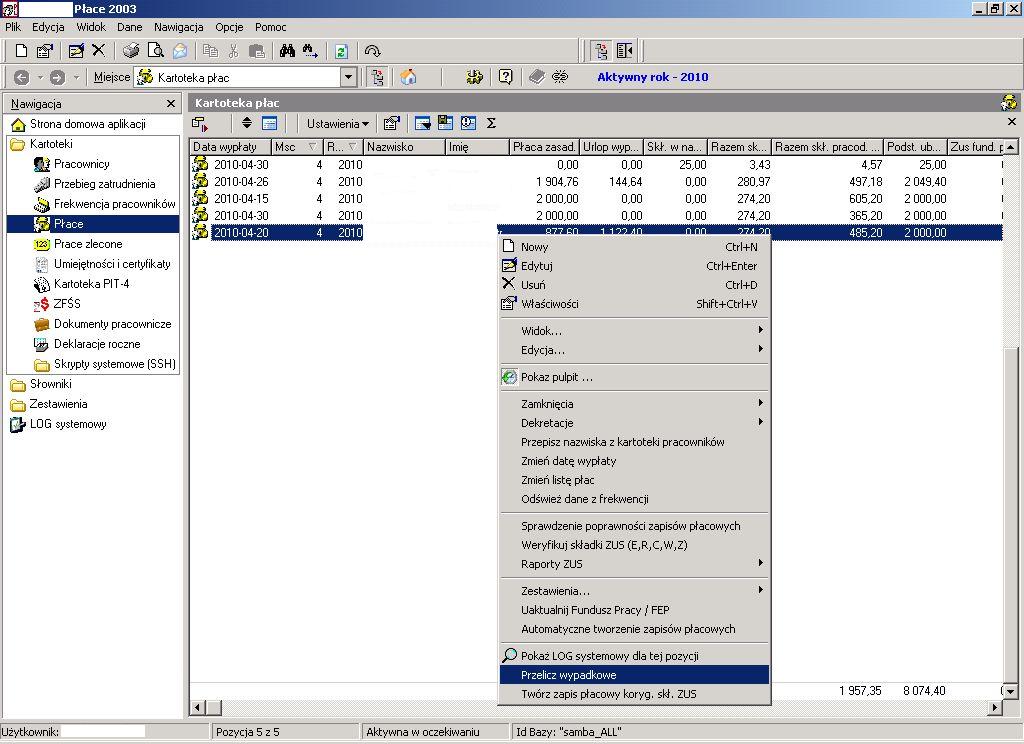This screenshot has width=1024, height=744.
Task: Click the print preview magnifier icon
Action: point(155,51)
